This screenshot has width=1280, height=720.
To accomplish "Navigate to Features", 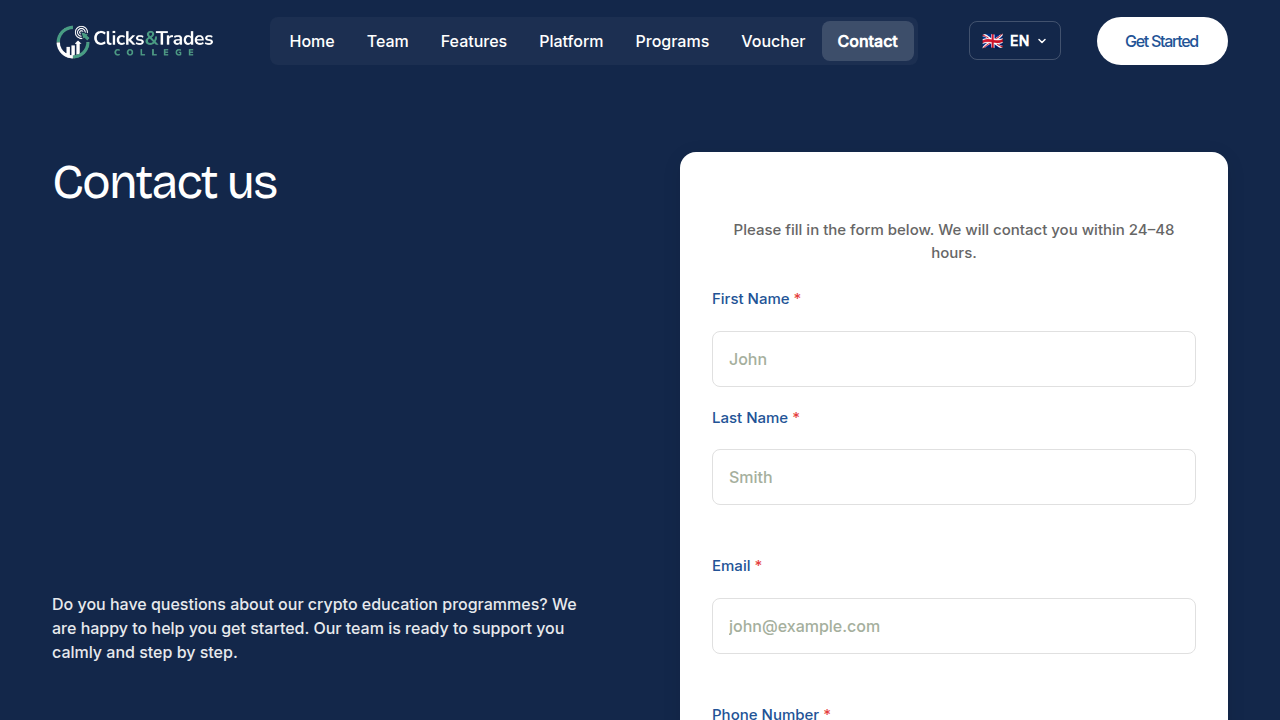I will (x=473, y=41).
